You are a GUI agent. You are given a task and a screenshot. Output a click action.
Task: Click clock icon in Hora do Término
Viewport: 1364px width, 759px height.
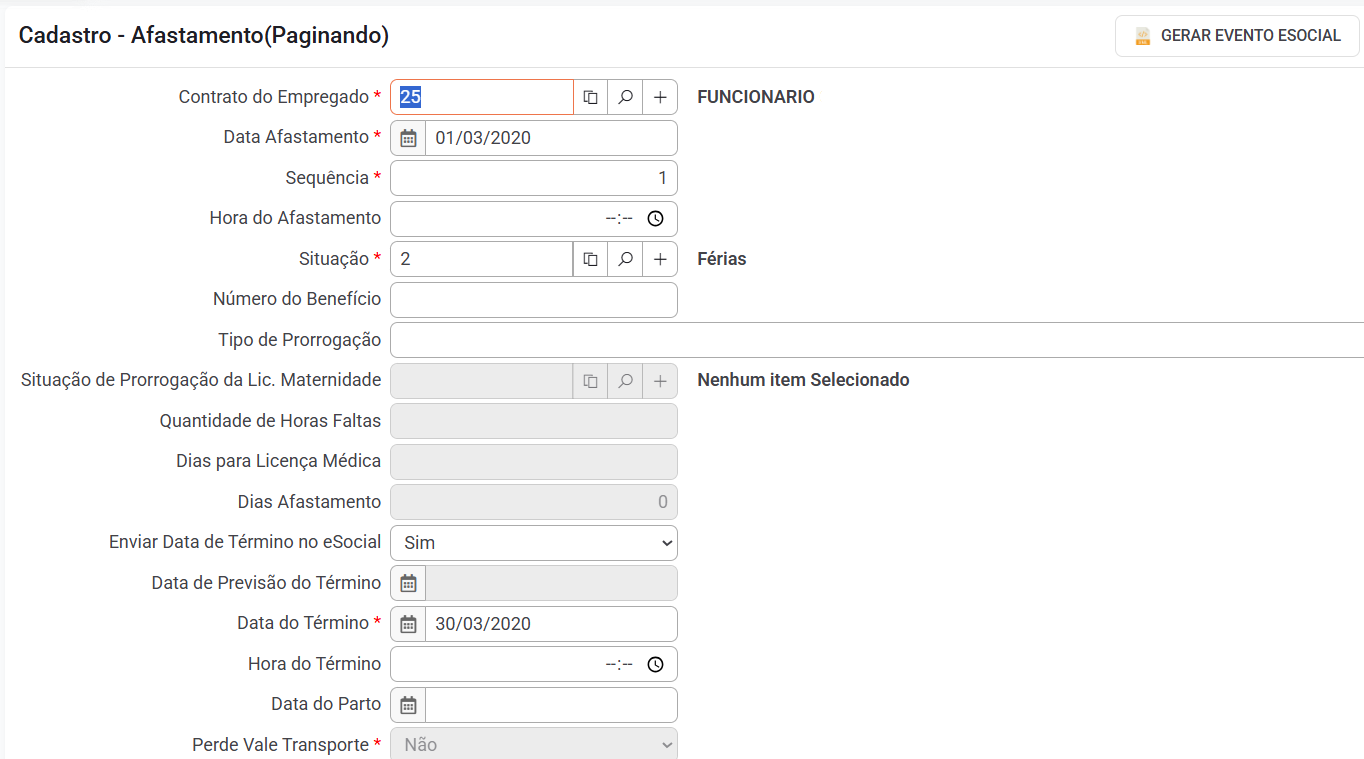pos(655,664)
